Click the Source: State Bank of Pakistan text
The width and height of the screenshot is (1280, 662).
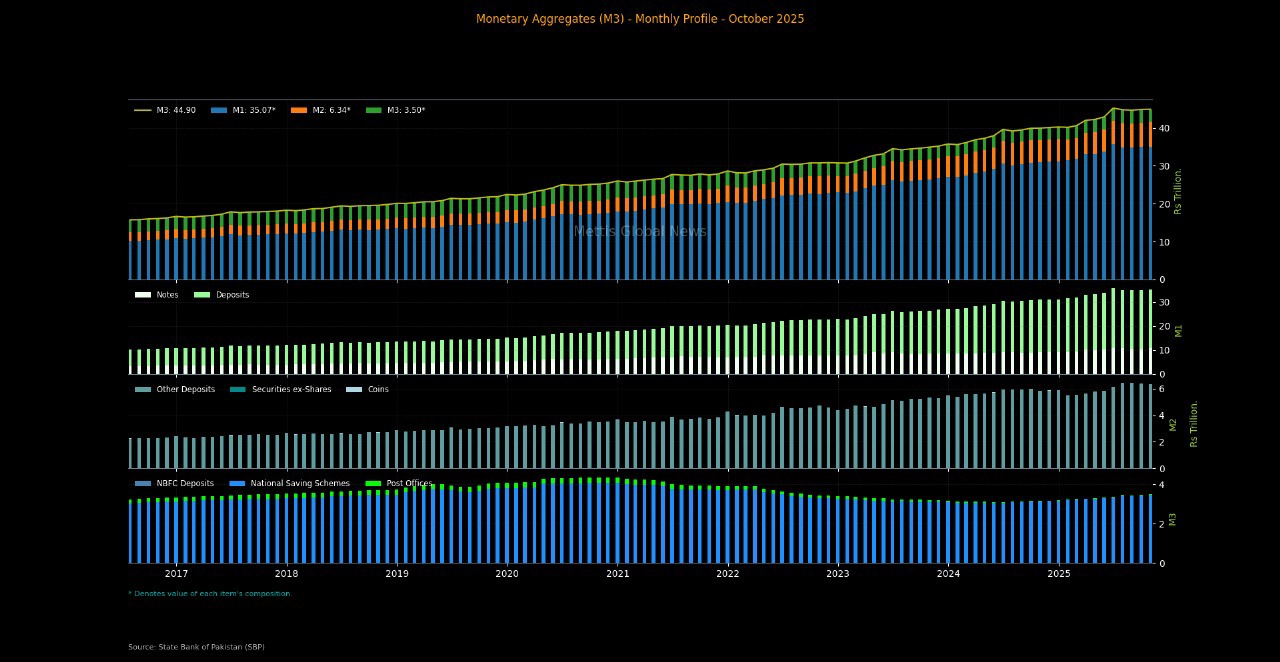[196, 647]
